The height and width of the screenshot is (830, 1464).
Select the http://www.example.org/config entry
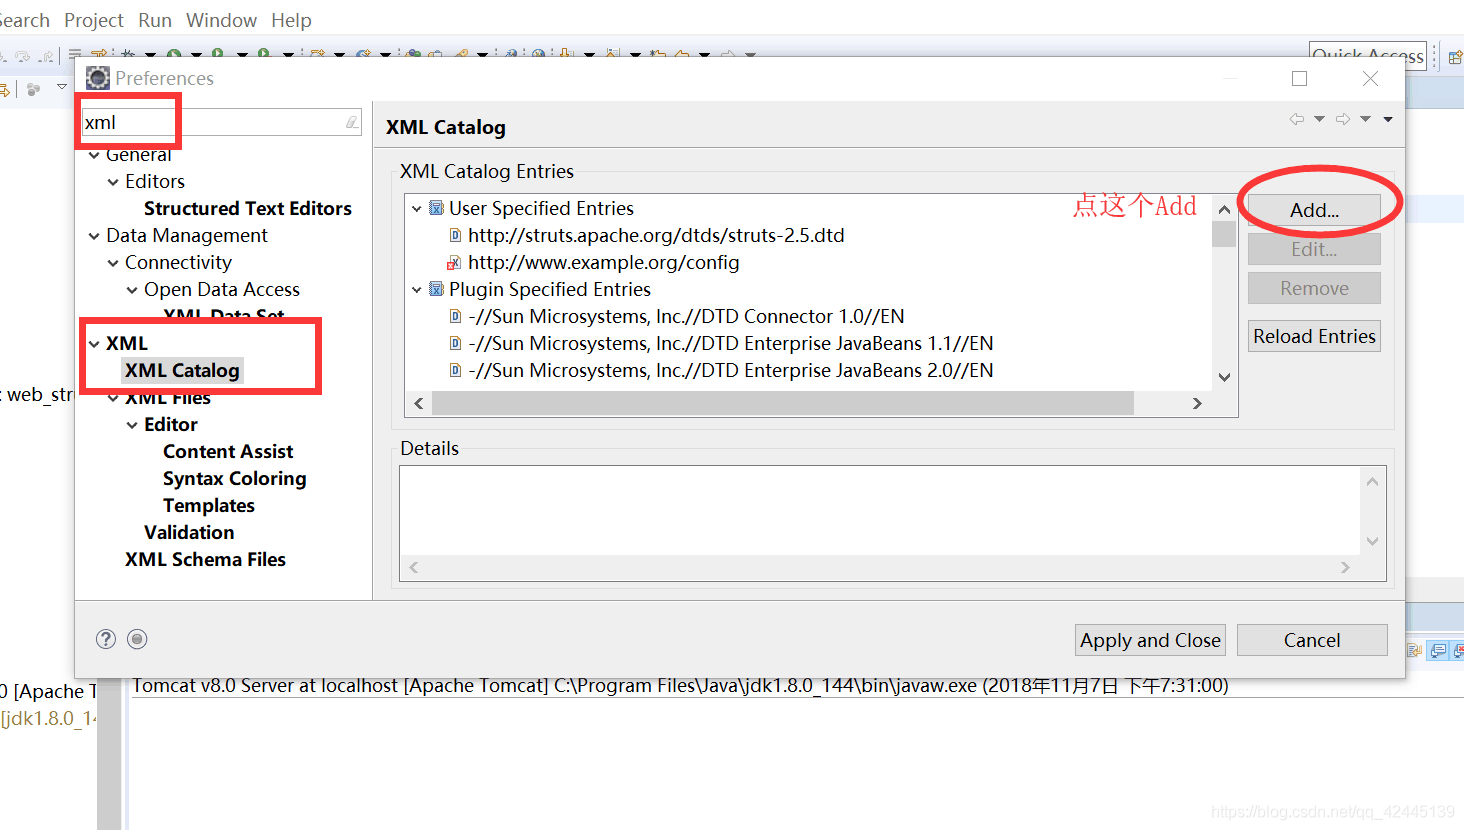[604, 262]
